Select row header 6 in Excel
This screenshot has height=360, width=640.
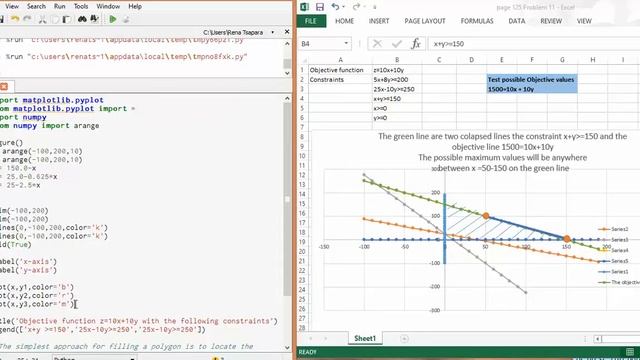(302, 118)
